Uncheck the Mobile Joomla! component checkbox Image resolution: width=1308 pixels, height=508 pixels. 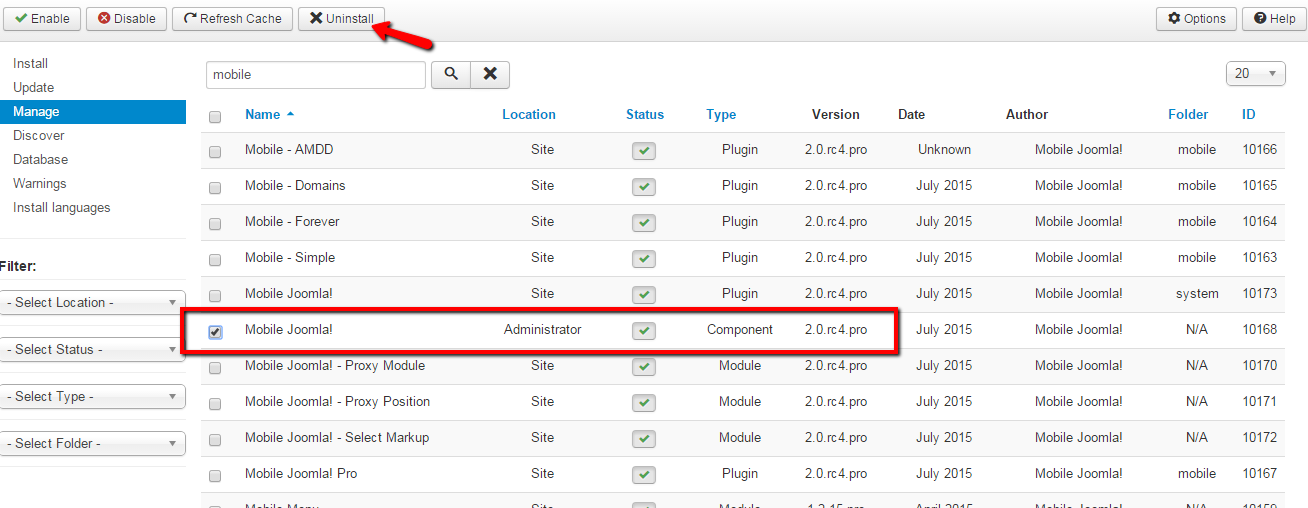tap(215, 332)
